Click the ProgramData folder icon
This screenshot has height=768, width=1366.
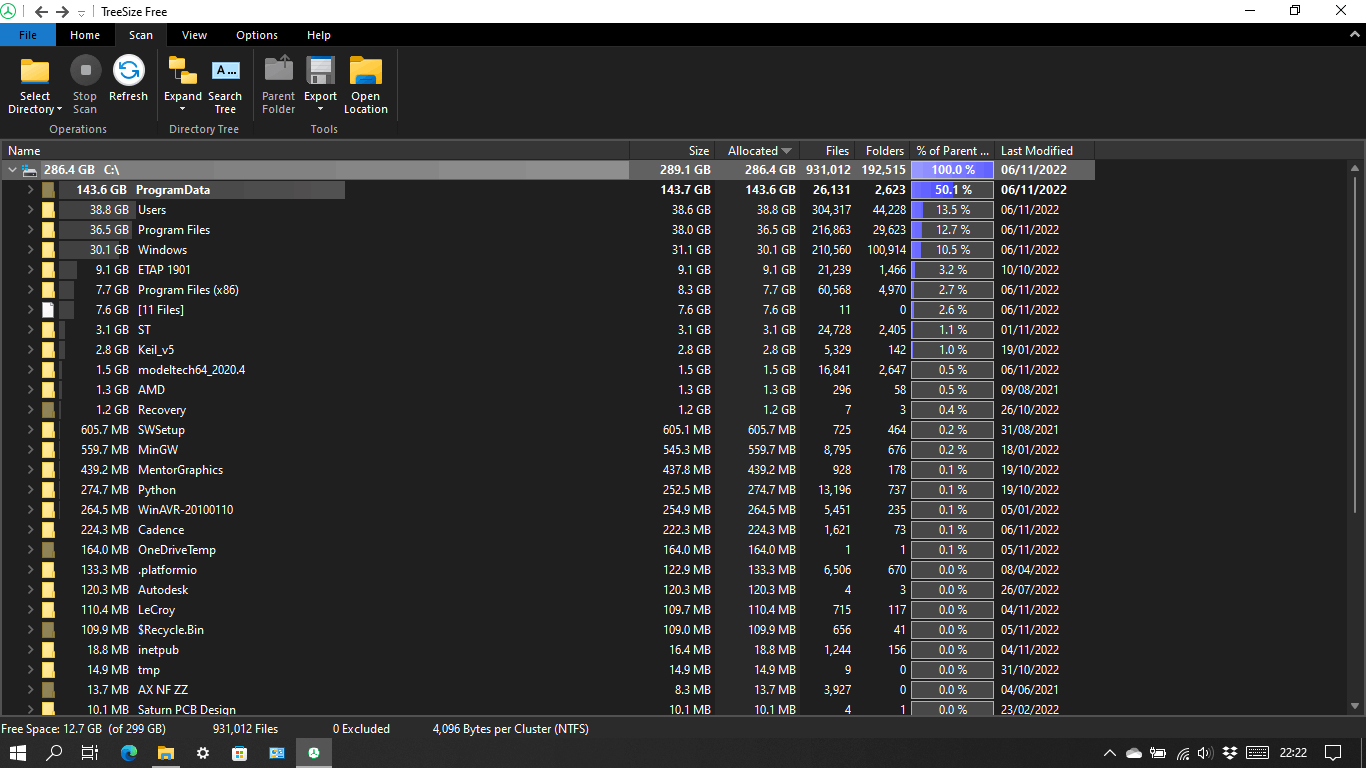[48, 190]
